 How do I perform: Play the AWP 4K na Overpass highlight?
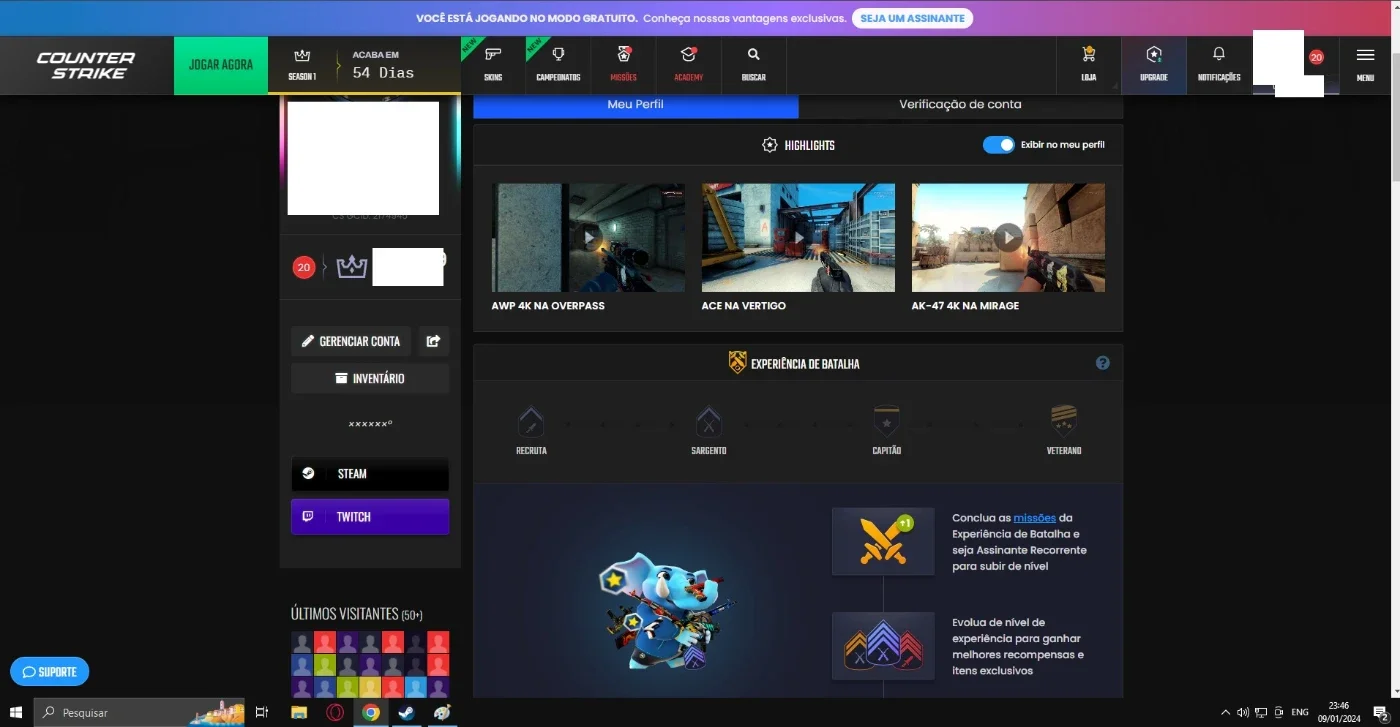pos(589,237)
